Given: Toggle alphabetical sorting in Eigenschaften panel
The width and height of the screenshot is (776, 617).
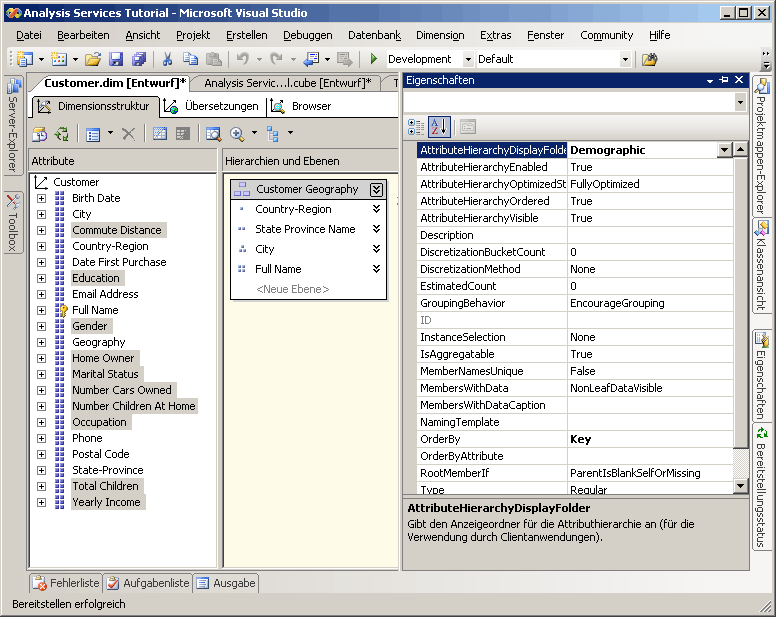Looking at the screenshot, I should pyautogui.click(x=439, y=127).
